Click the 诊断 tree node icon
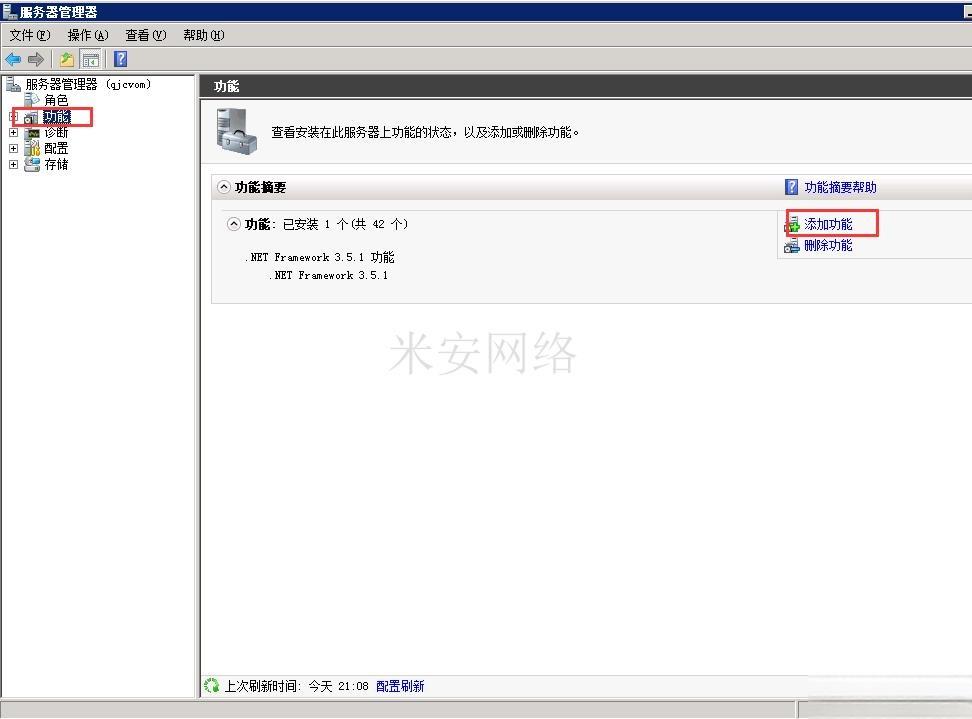The height and width of the screenshot is (719, 972). (32, 133)
